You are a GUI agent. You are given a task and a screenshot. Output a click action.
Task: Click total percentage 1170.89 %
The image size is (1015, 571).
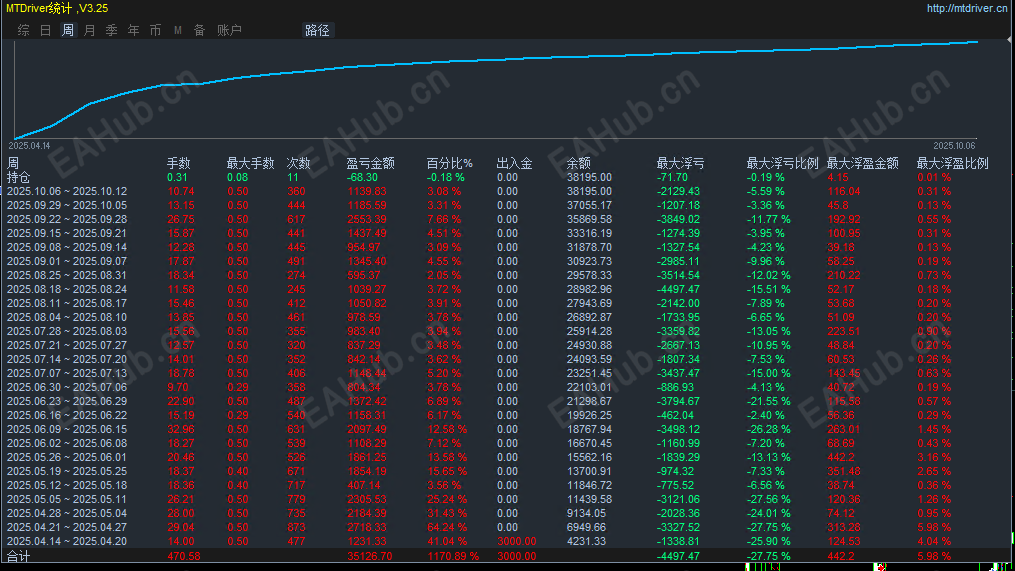(x=453, y=556)
